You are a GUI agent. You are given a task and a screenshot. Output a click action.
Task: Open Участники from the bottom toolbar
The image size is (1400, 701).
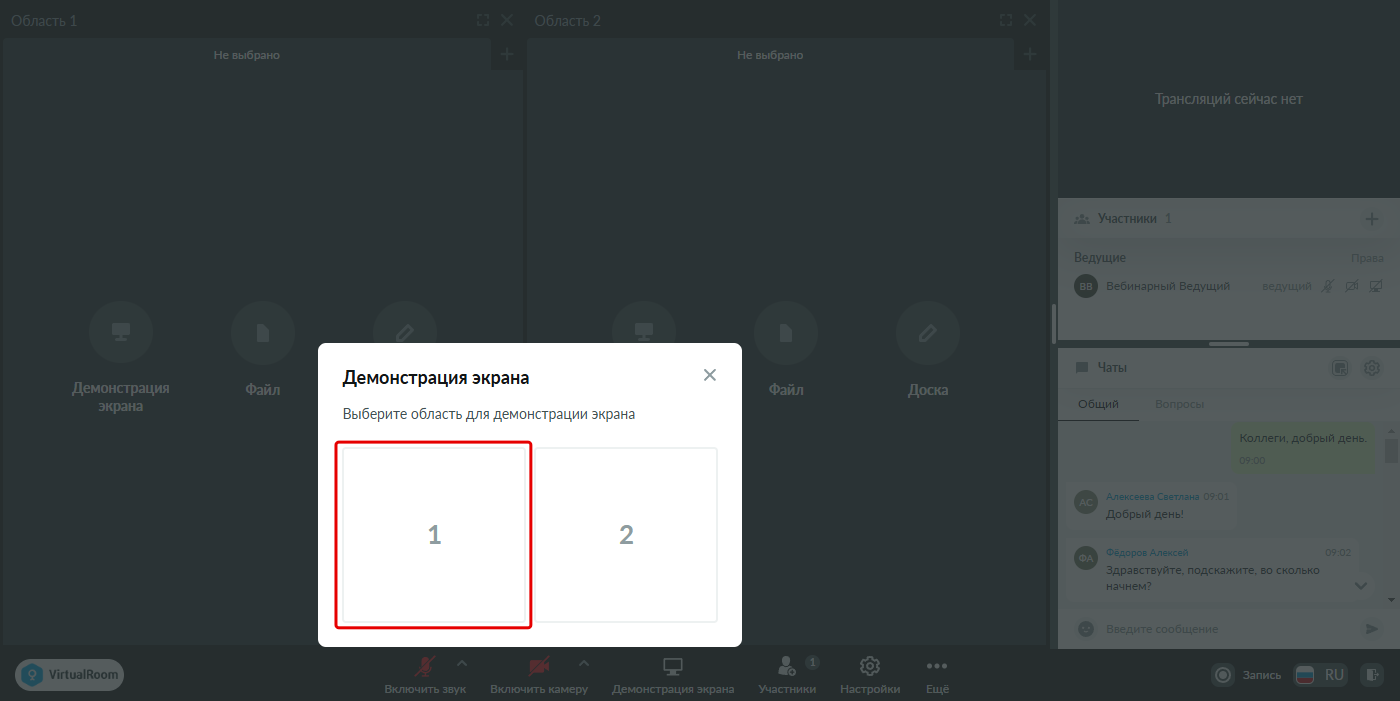point(787,676)
